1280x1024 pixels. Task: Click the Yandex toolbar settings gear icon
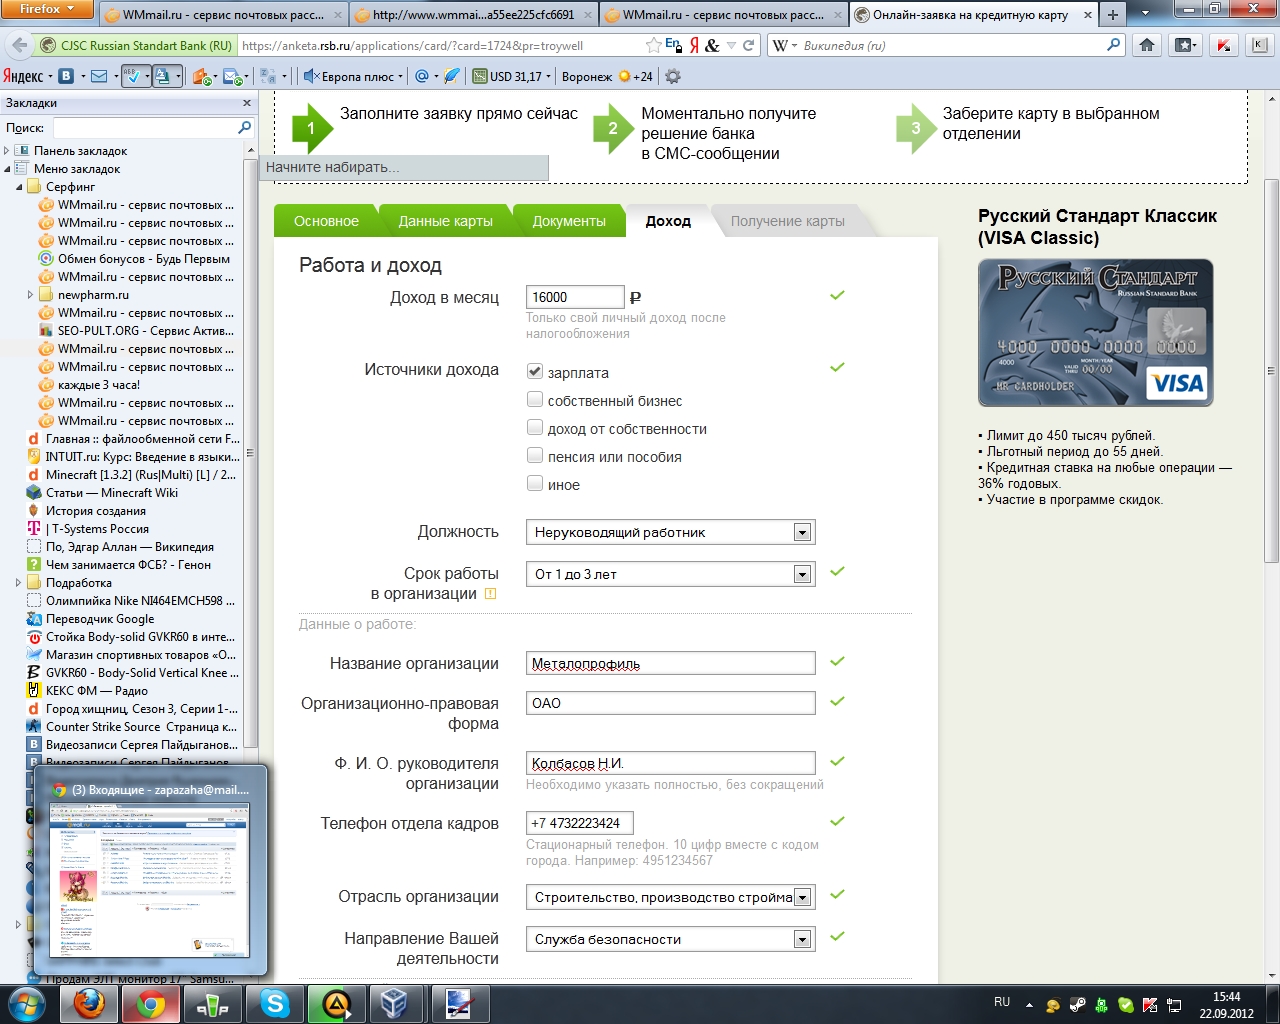673,76
